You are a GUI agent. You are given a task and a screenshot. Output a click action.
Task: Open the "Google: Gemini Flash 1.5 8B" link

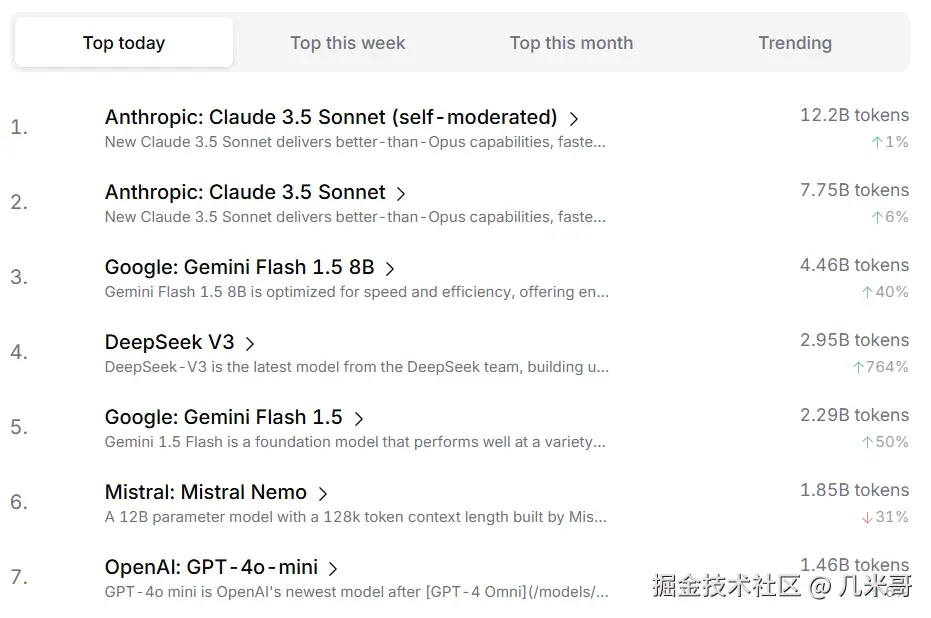241,267
